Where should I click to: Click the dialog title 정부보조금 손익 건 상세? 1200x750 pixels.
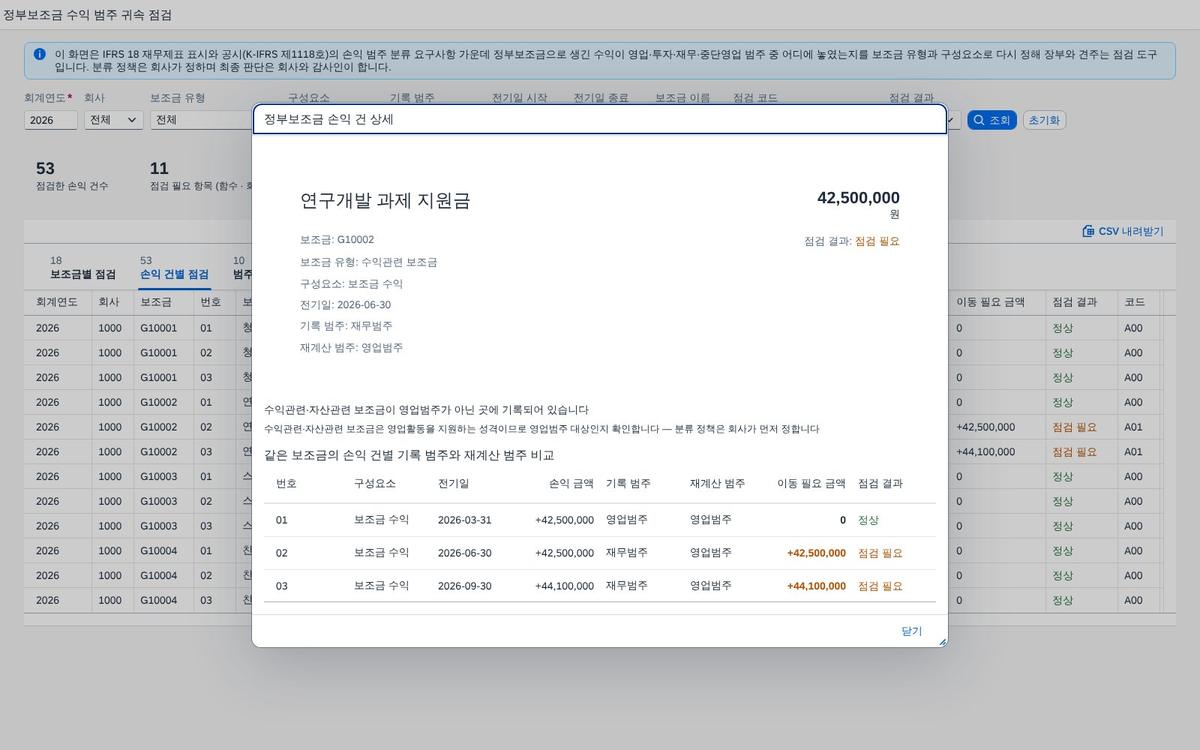[x=329, y=119]
